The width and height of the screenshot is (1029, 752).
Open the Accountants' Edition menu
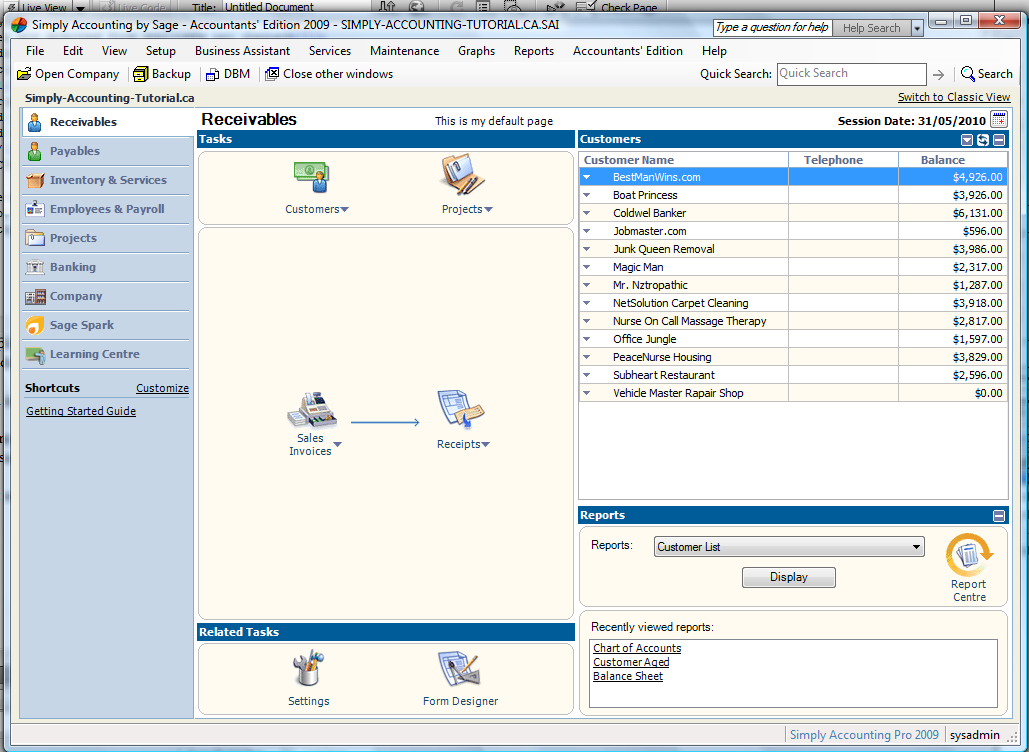[x=627, y=51]
